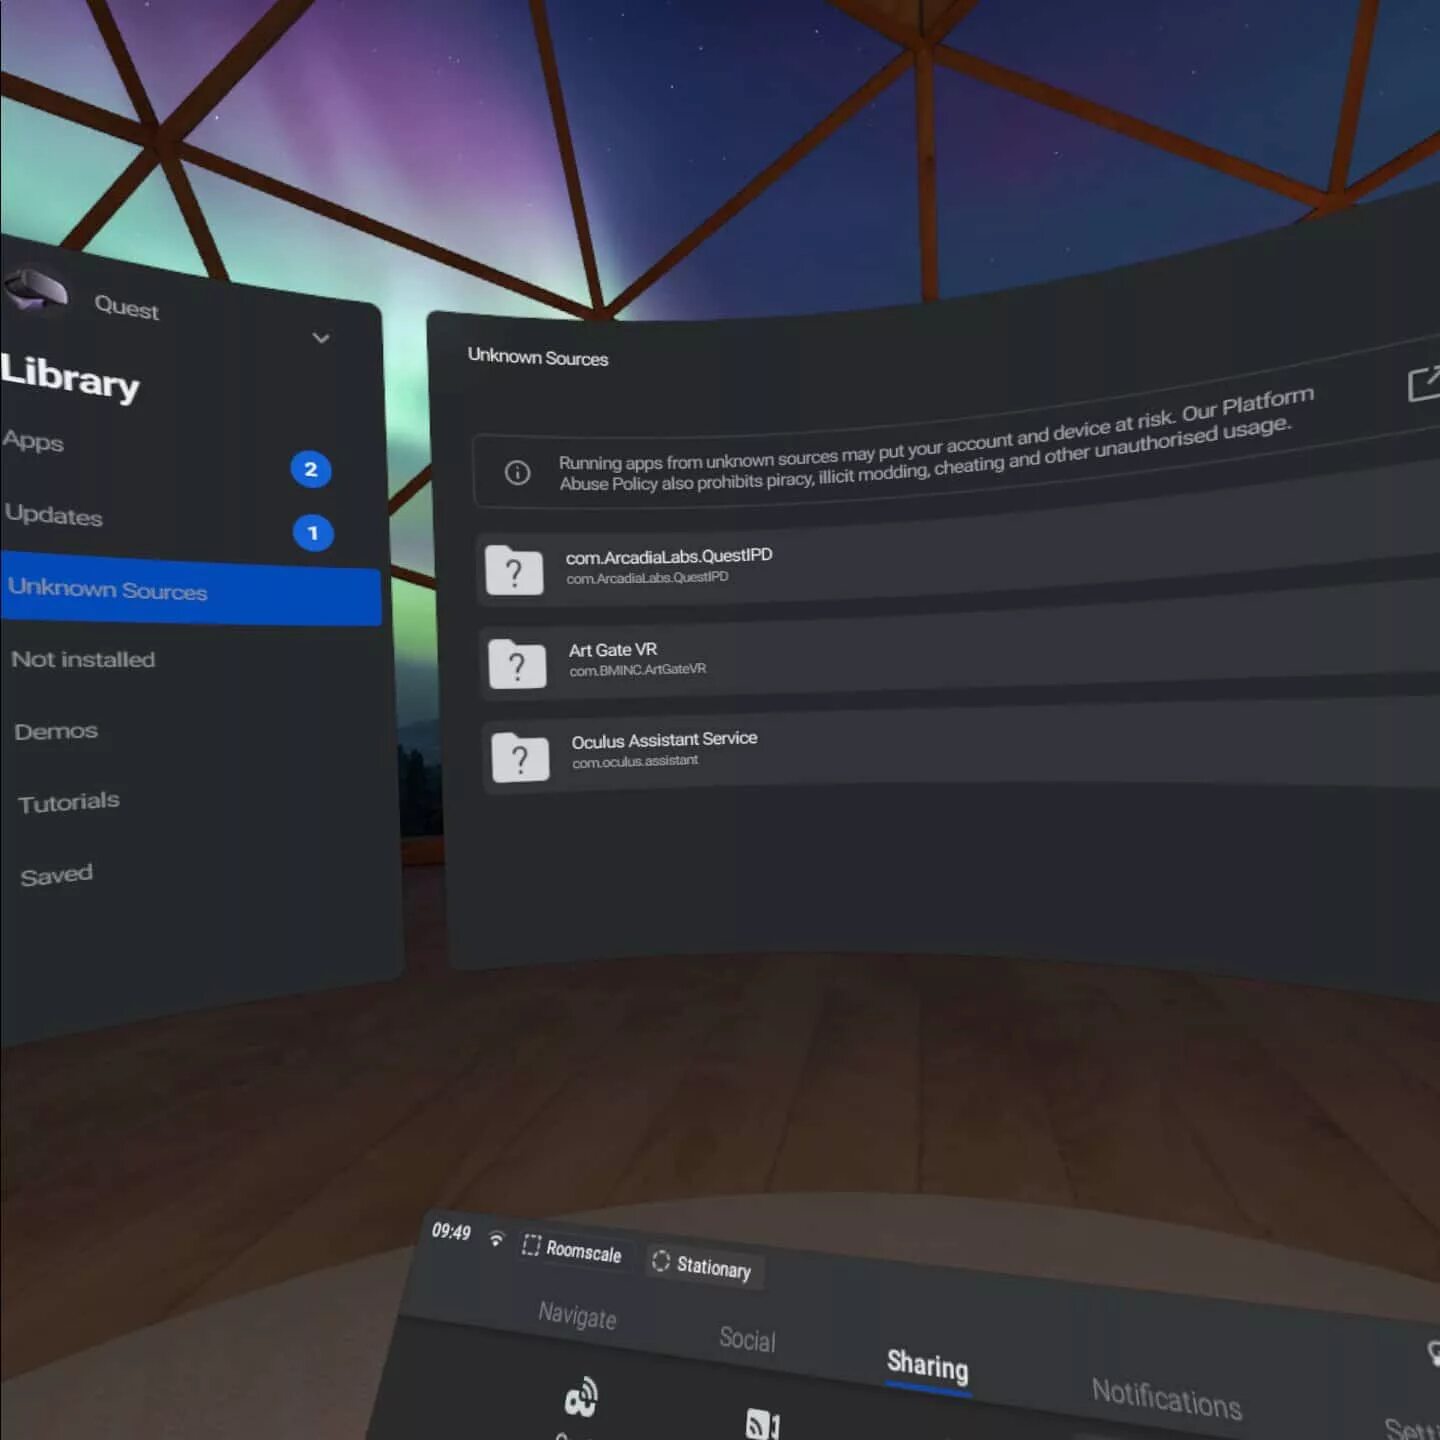Click the Apps badge showing 2
Screen dimensions: 1440x1440
311,469
